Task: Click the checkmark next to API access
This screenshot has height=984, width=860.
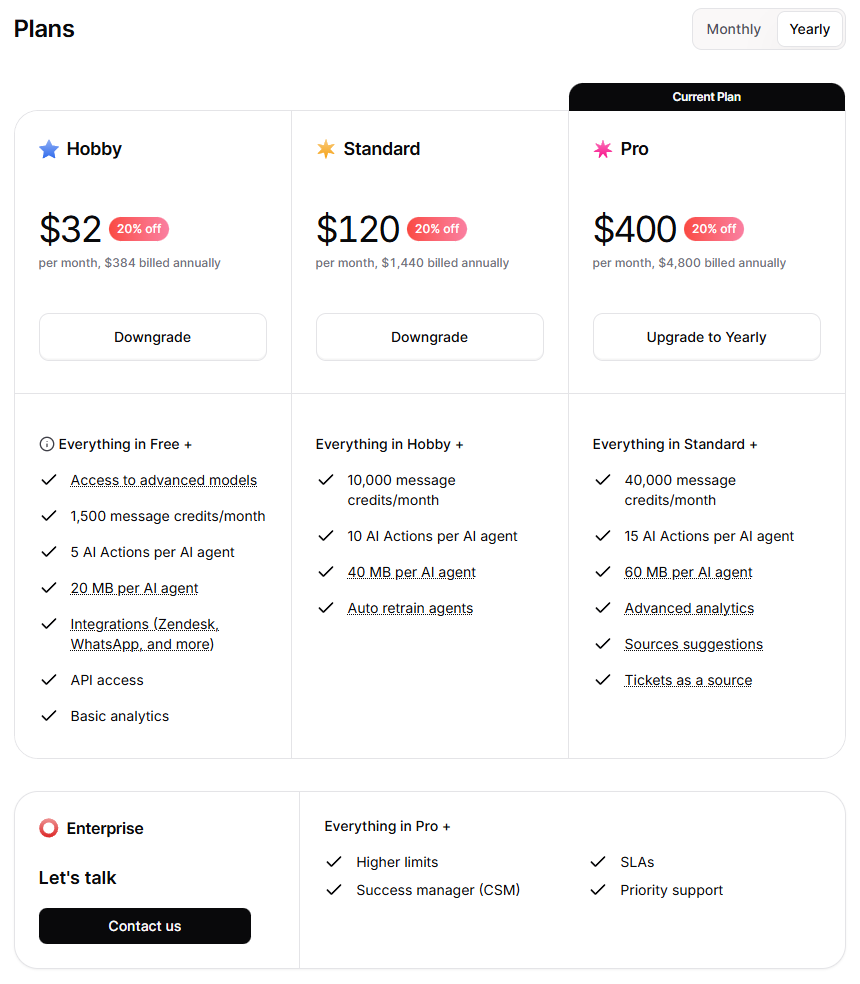Action: point(49,680)
